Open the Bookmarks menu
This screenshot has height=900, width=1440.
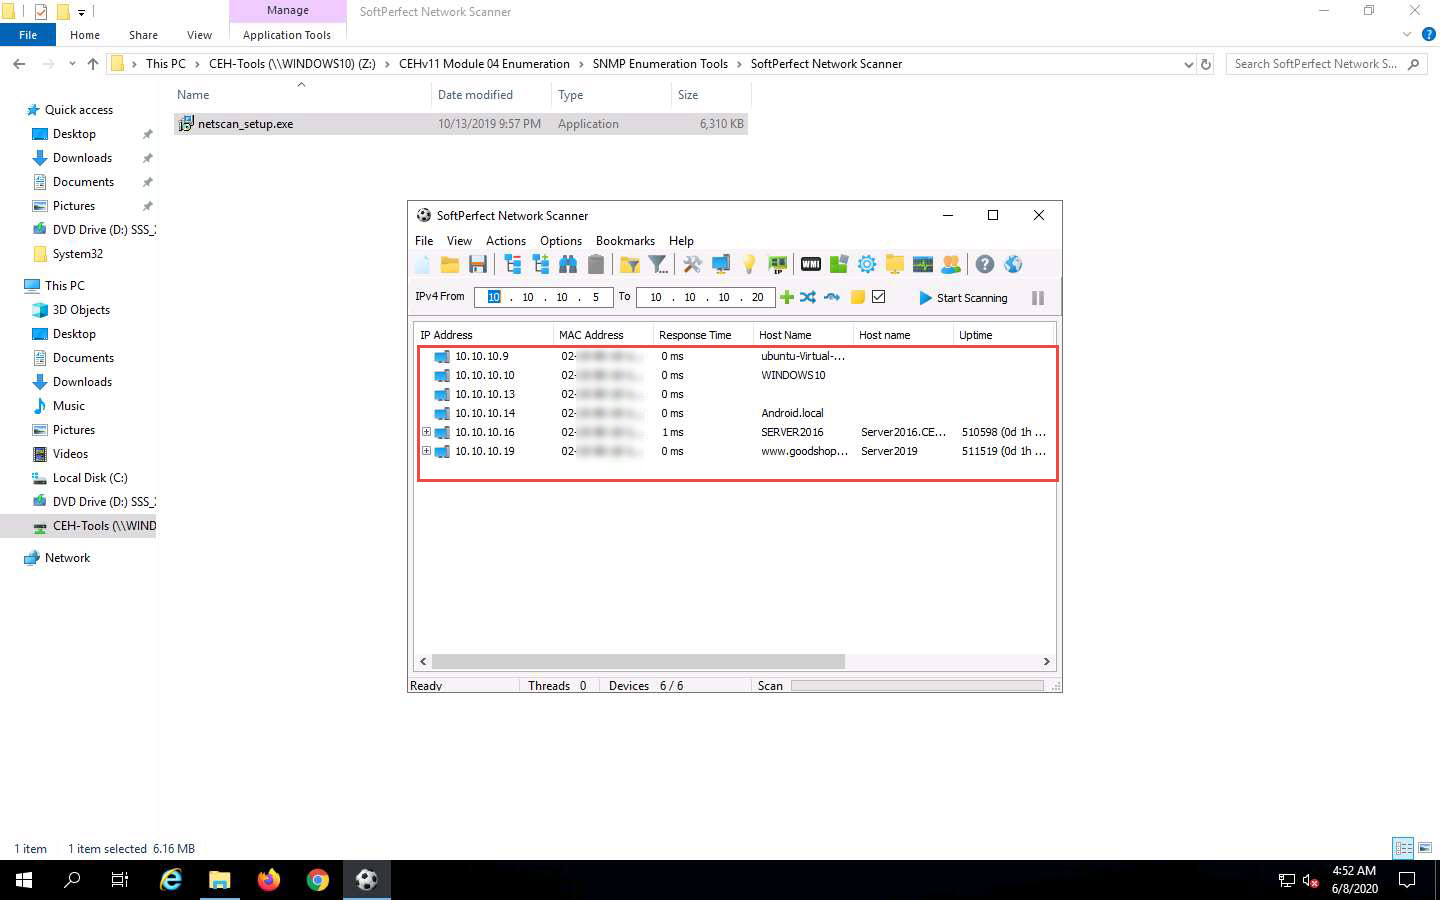coord(625,241)
